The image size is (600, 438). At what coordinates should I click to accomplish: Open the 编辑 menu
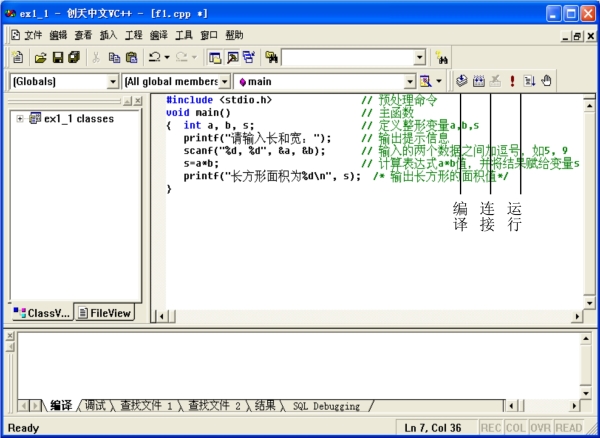(x=58, y=36)
